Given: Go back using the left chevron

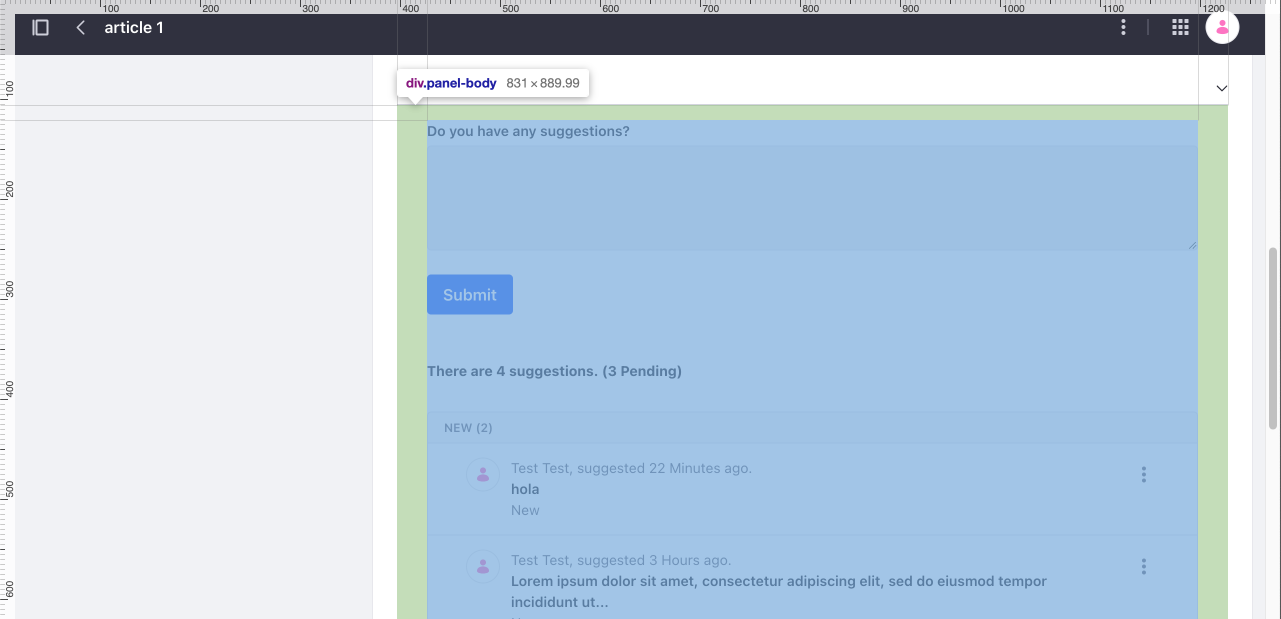Looking at the screenshot, I should pyautogui.click(x=81, y=27).
